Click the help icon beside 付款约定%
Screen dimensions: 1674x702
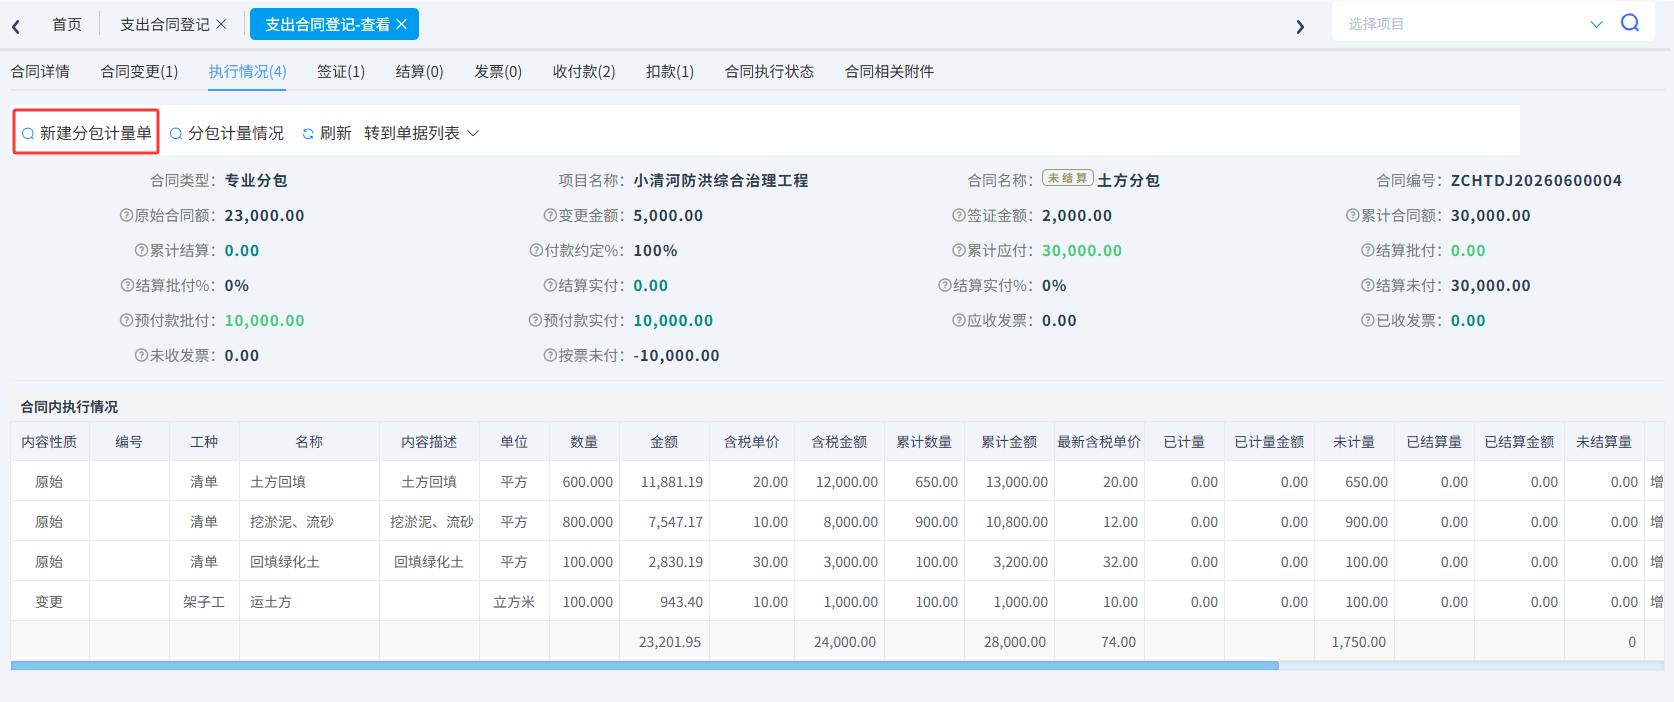coord(536,250)
